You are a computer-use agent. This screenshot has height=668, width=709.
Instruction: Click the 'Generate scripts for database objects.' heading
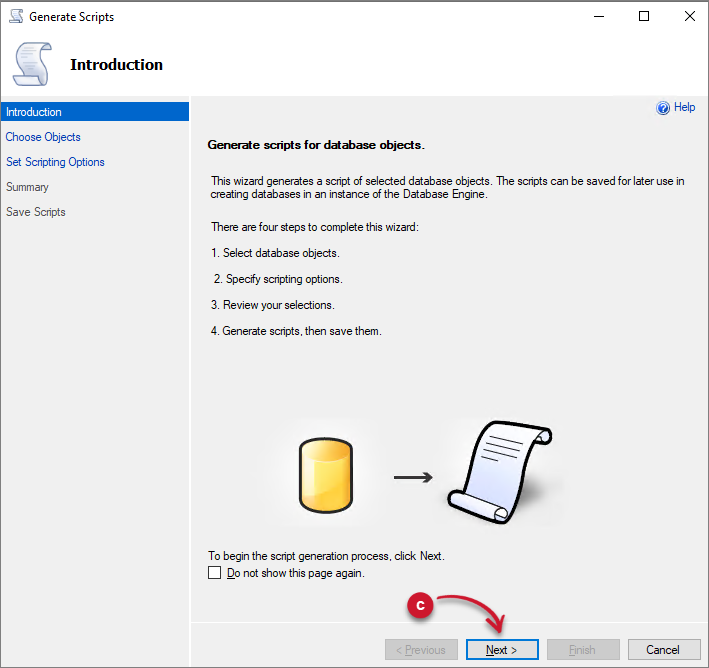[316, 145]
